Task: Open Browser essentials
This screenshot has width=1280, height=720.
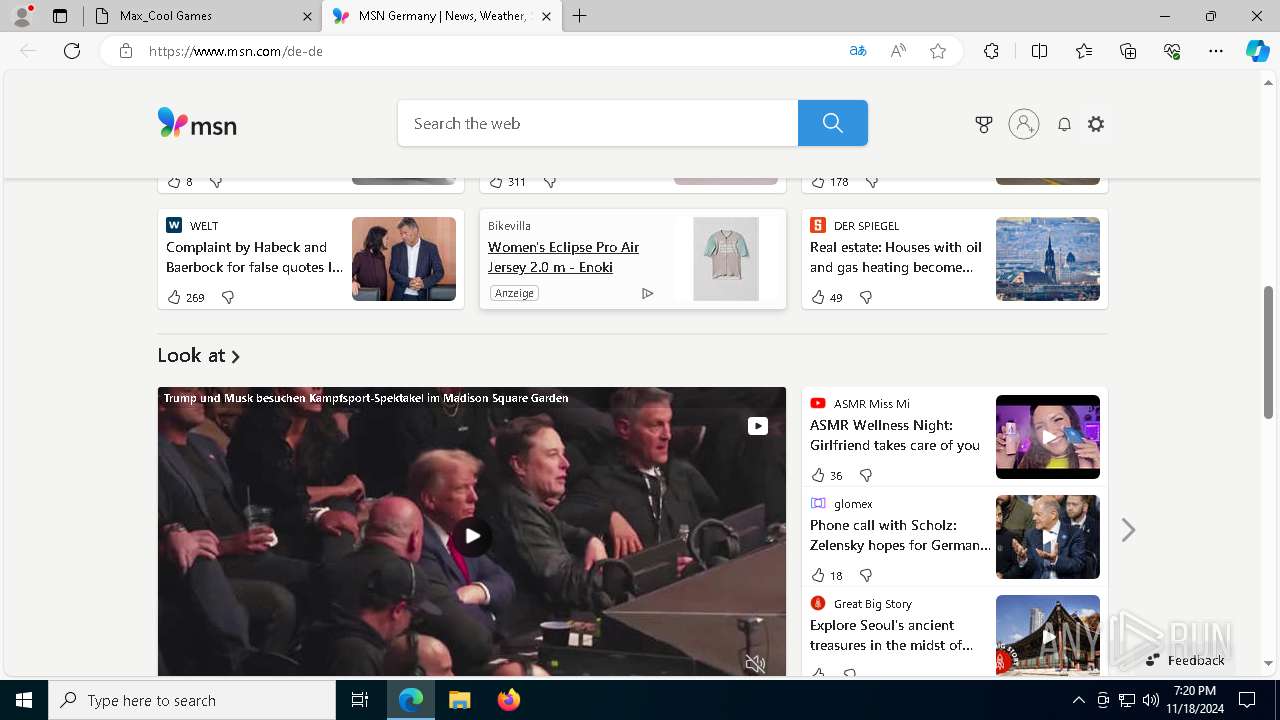Action: pyautogui.click(x=1172, y=51)
